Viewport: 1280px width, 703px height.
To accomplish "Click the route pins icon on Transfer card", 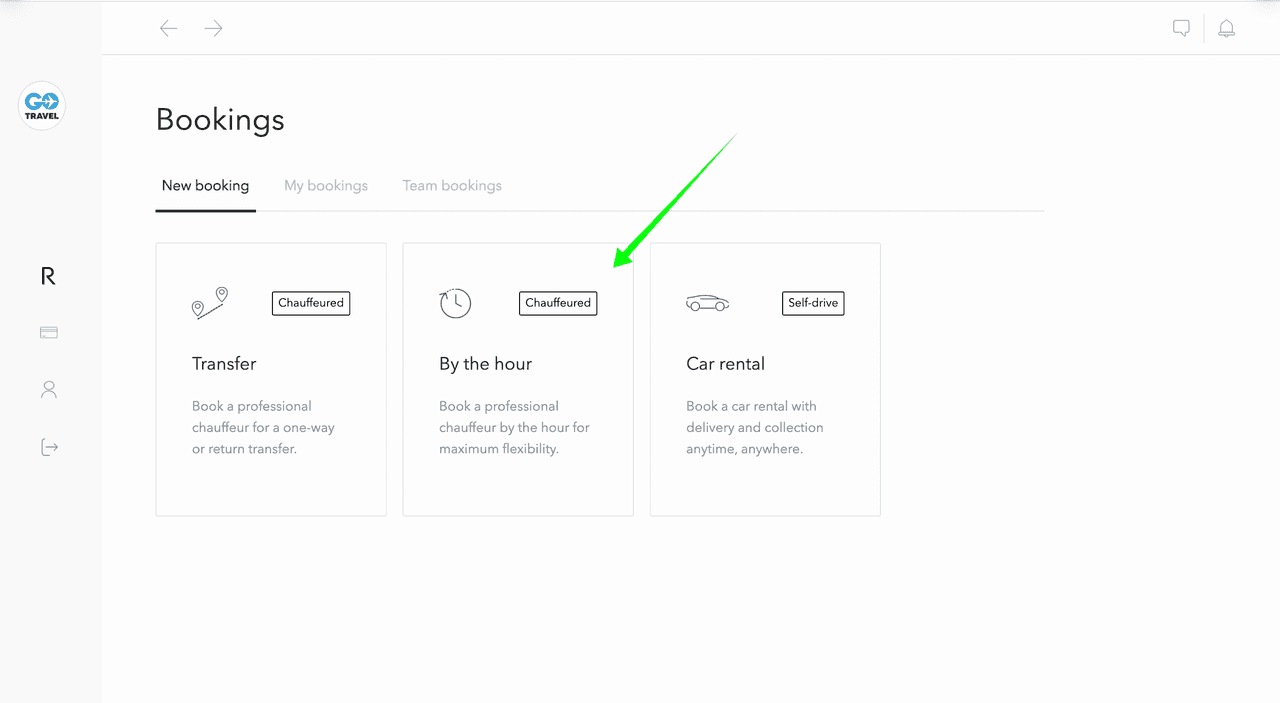I will (x=210, y=303).
